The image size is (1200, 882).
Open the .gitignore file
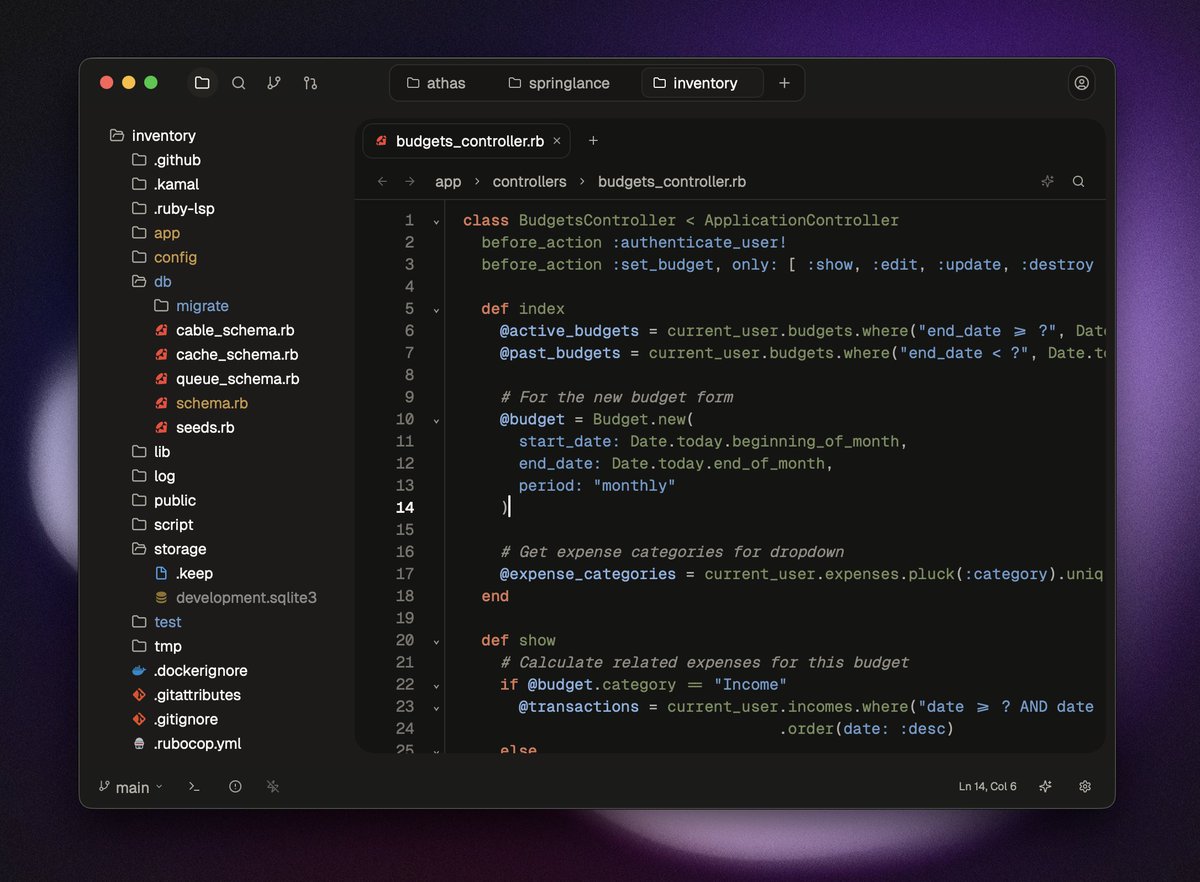click(x=175, y=719)
